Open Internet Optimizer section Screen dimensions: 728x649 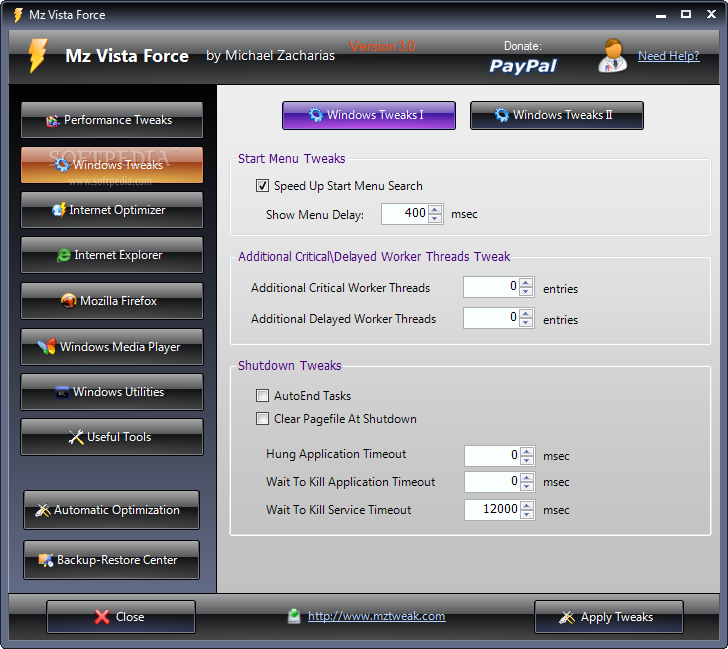pyautogui.click(x=112, y=210)
